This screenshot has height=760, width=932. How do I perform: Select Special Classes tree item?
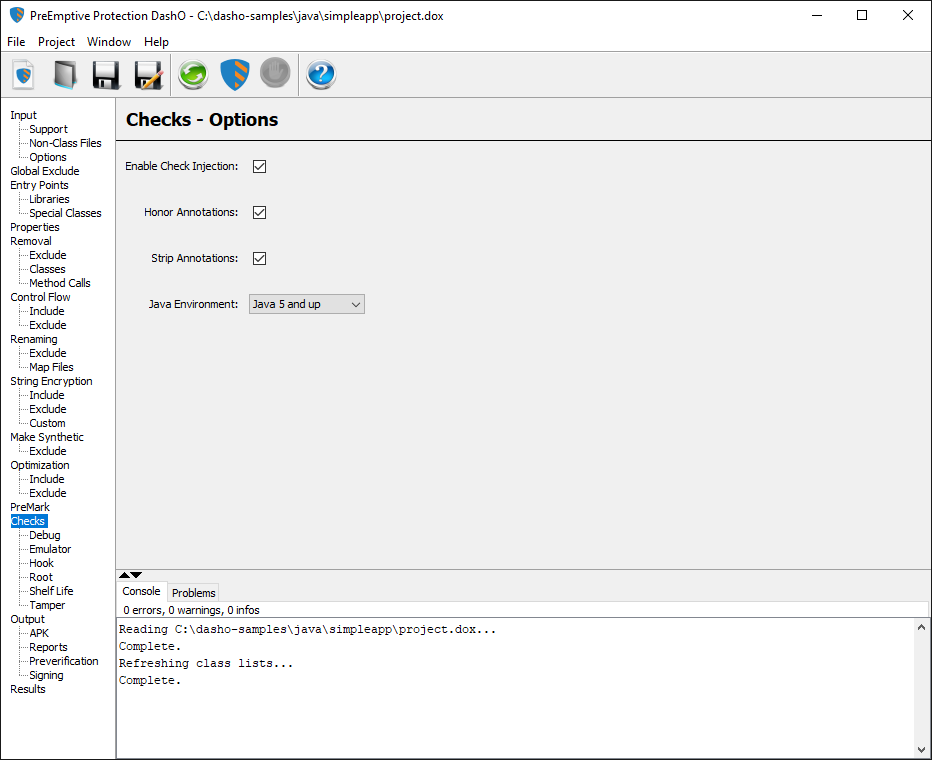tap(65, 213)
